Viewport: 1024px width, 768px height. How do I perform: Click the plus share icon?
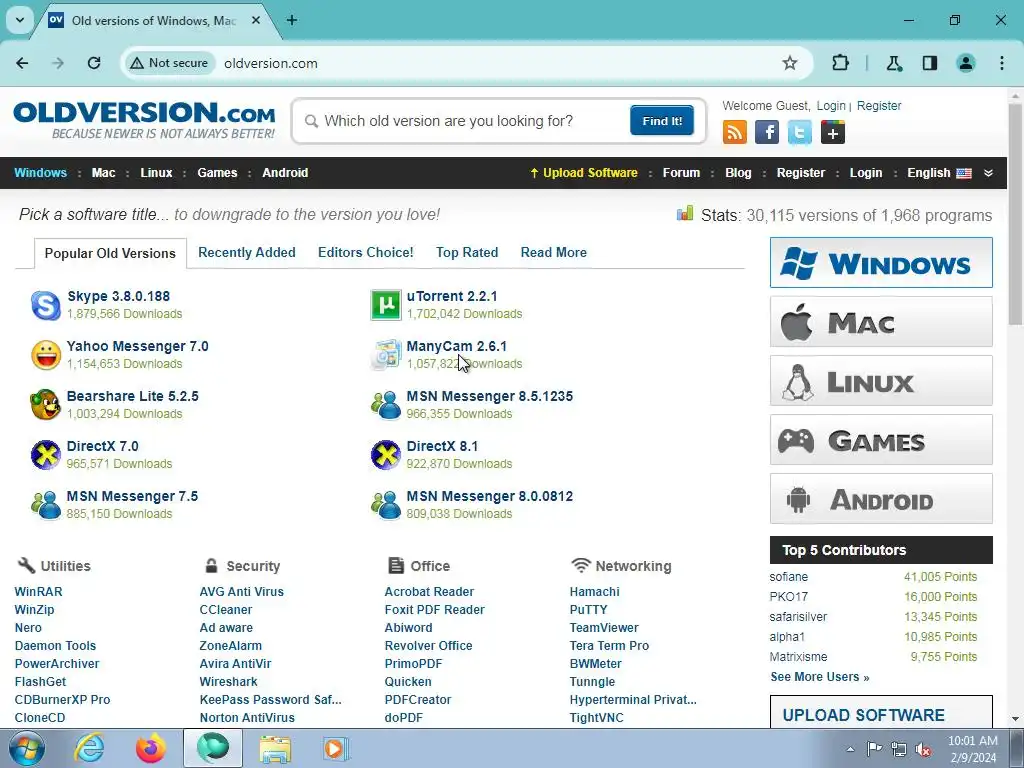coord(833,133)
